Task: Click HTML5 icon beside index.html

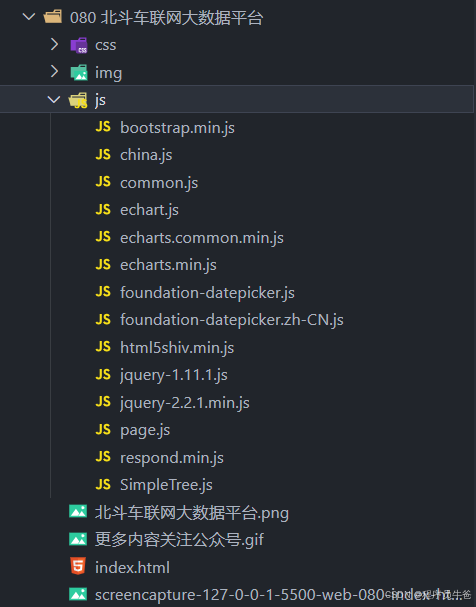Action: [78, 566]
